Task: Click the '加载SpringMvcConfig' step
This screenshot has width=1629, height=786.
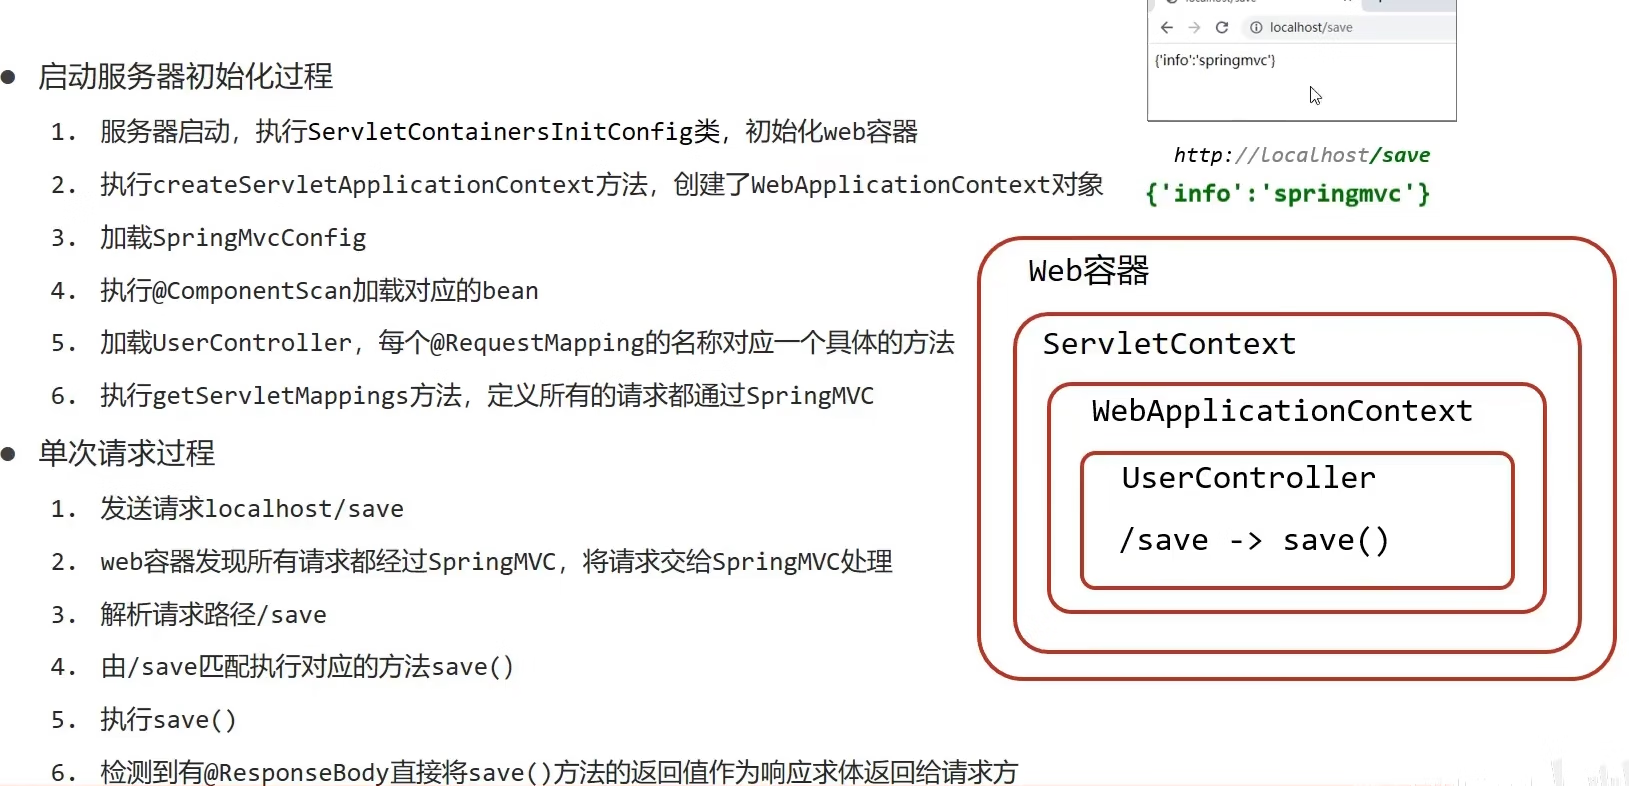Action: pyautogui.click(x=233, y=237)
